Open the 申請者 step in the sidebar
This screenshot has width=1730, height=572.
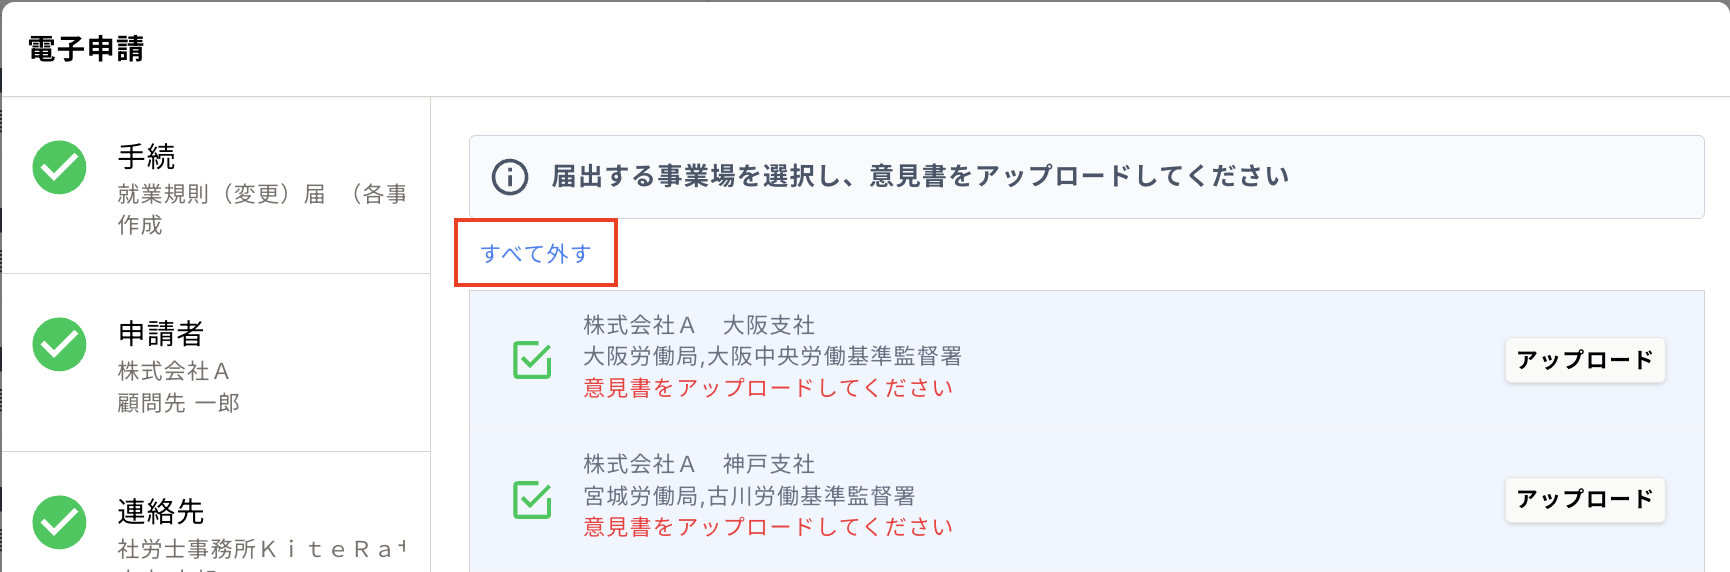(216, 363)
